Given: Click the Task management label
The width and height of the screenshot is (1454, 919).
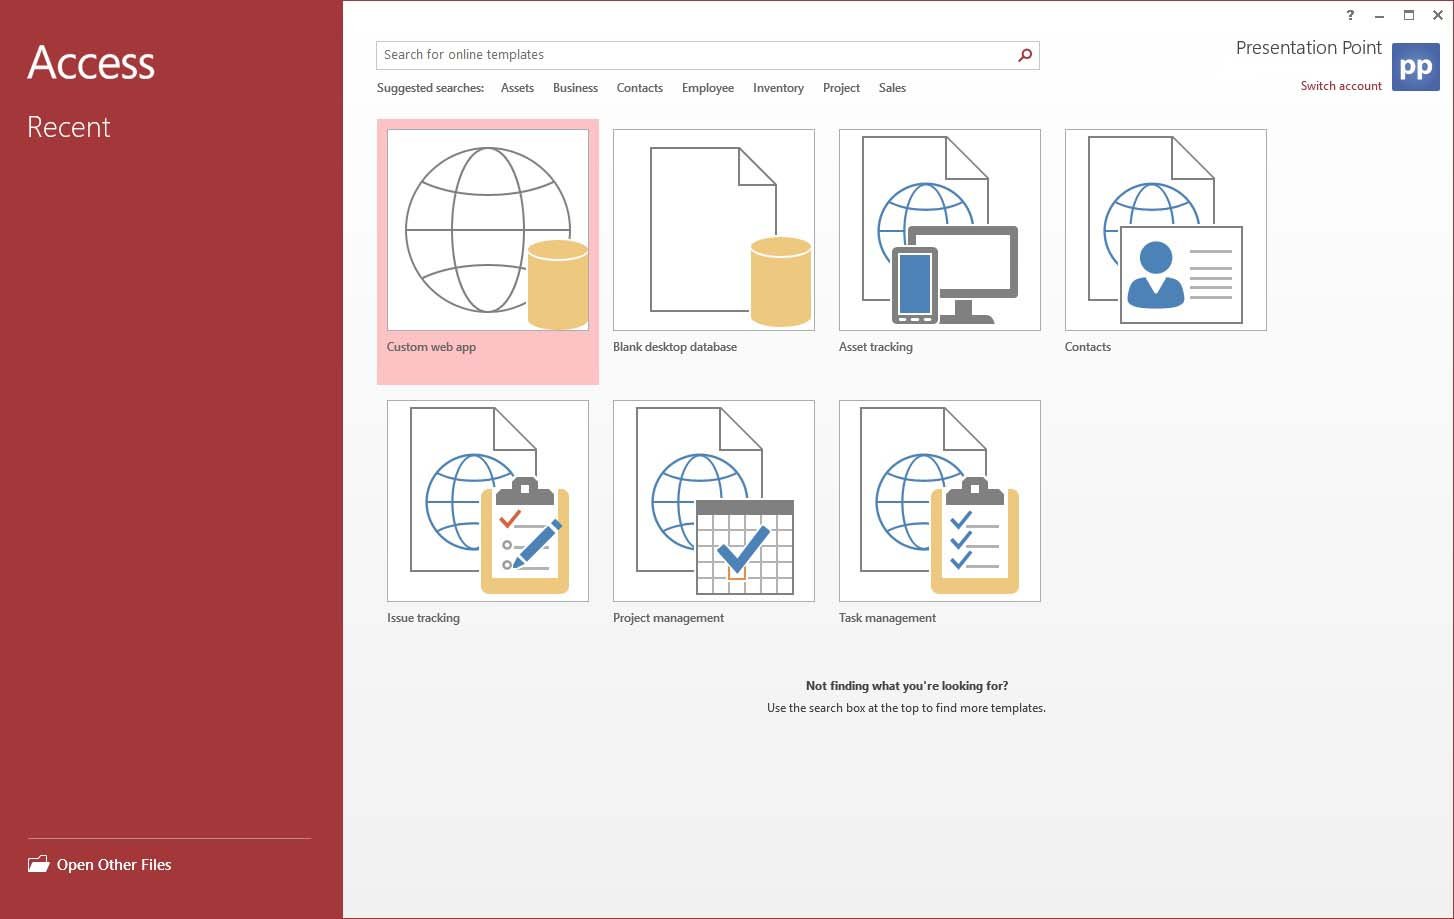Looking at the screenshot, I should (x=887, y=618).
